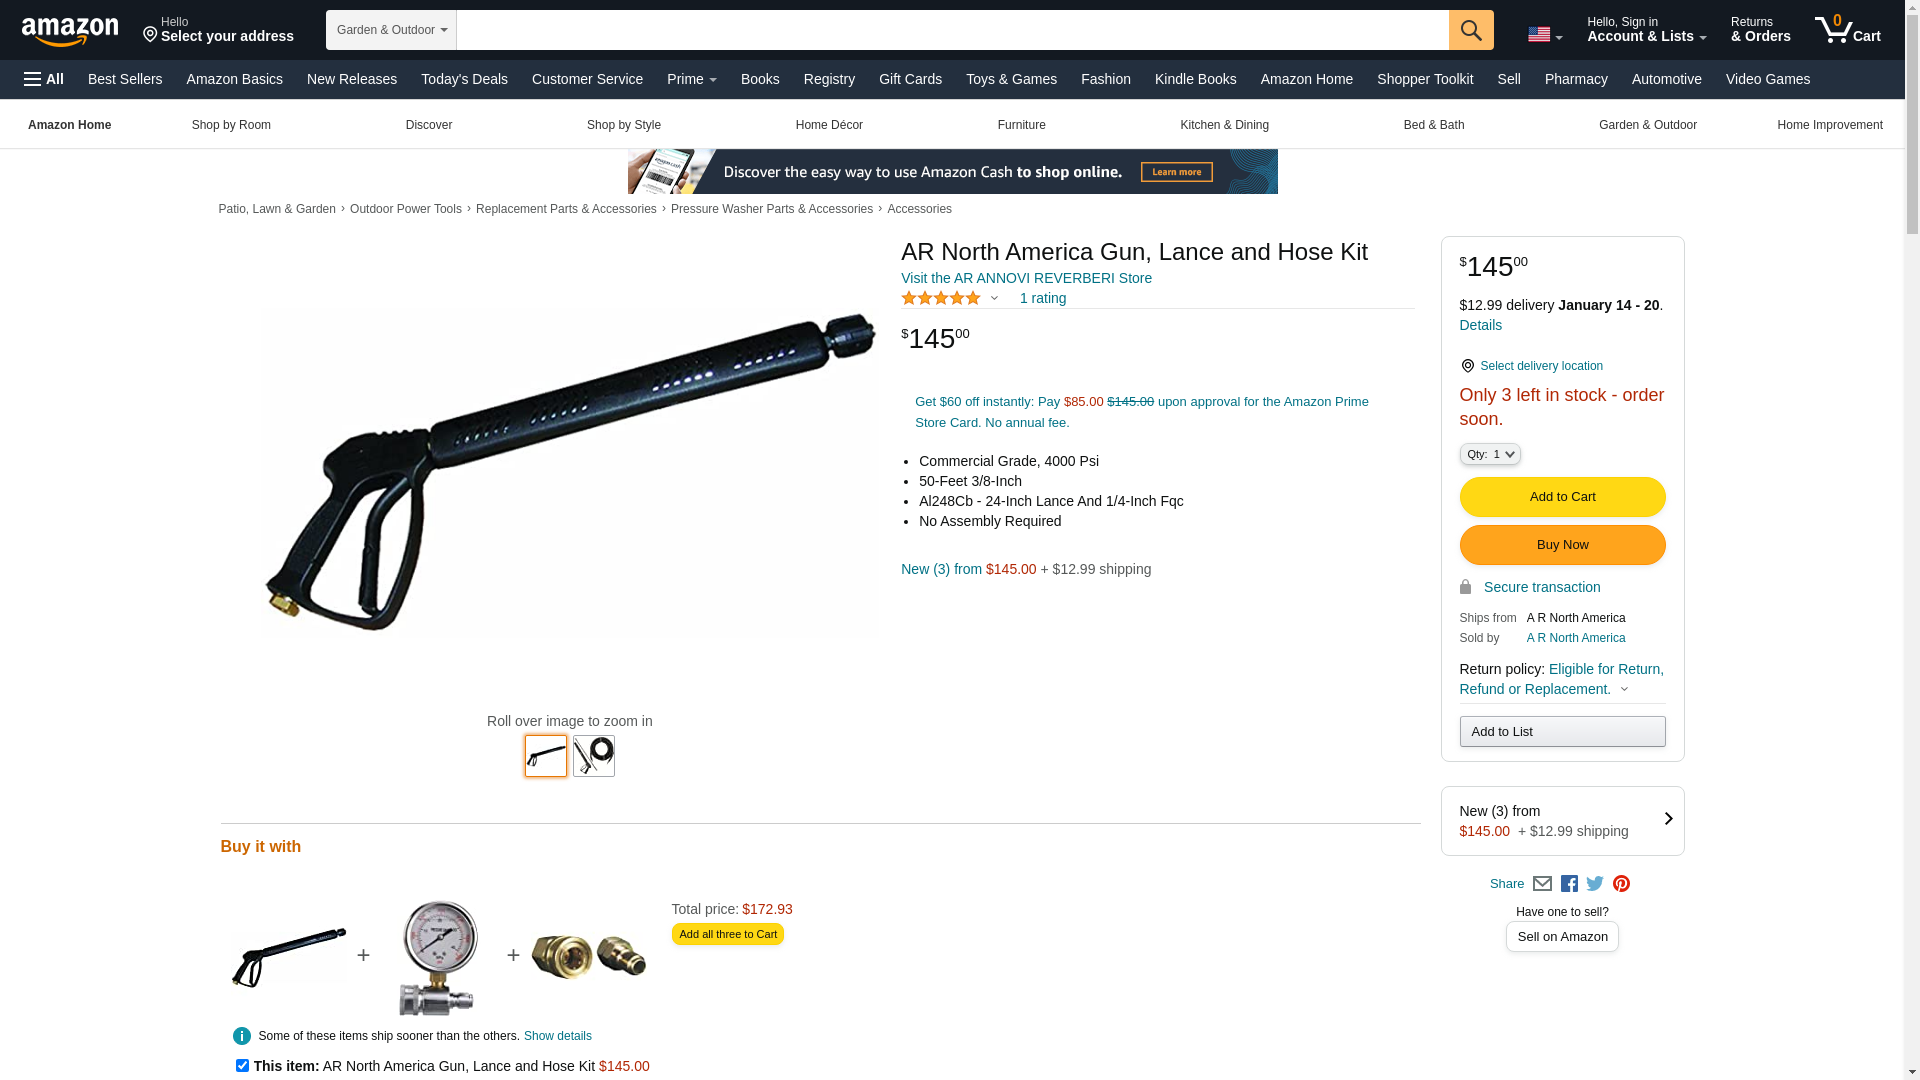The width and height of the screenshot is (1920, 1080).
Task: Share via email envelope icon
Action: tap(1542, 884)
